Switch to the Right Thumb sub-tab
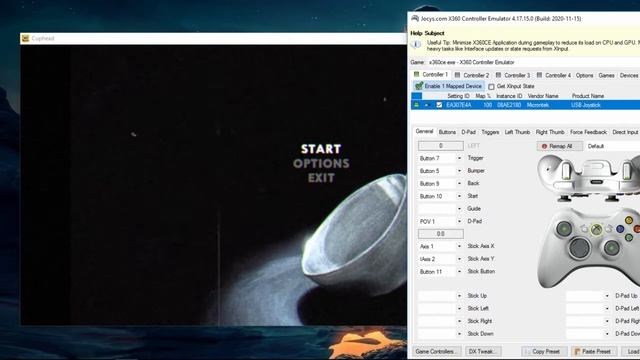This screenshot has height=360, width=640. pos(550,132)
